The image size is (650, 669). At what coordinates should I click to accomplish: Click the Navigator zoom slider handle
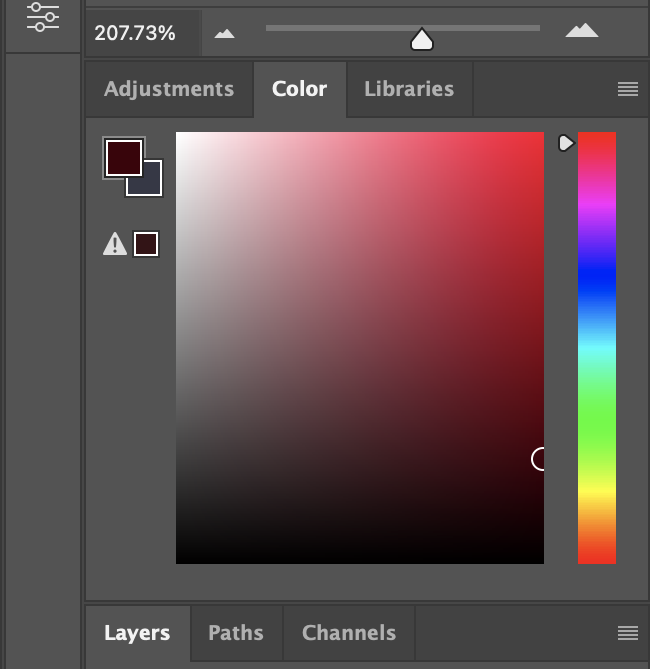422,40
